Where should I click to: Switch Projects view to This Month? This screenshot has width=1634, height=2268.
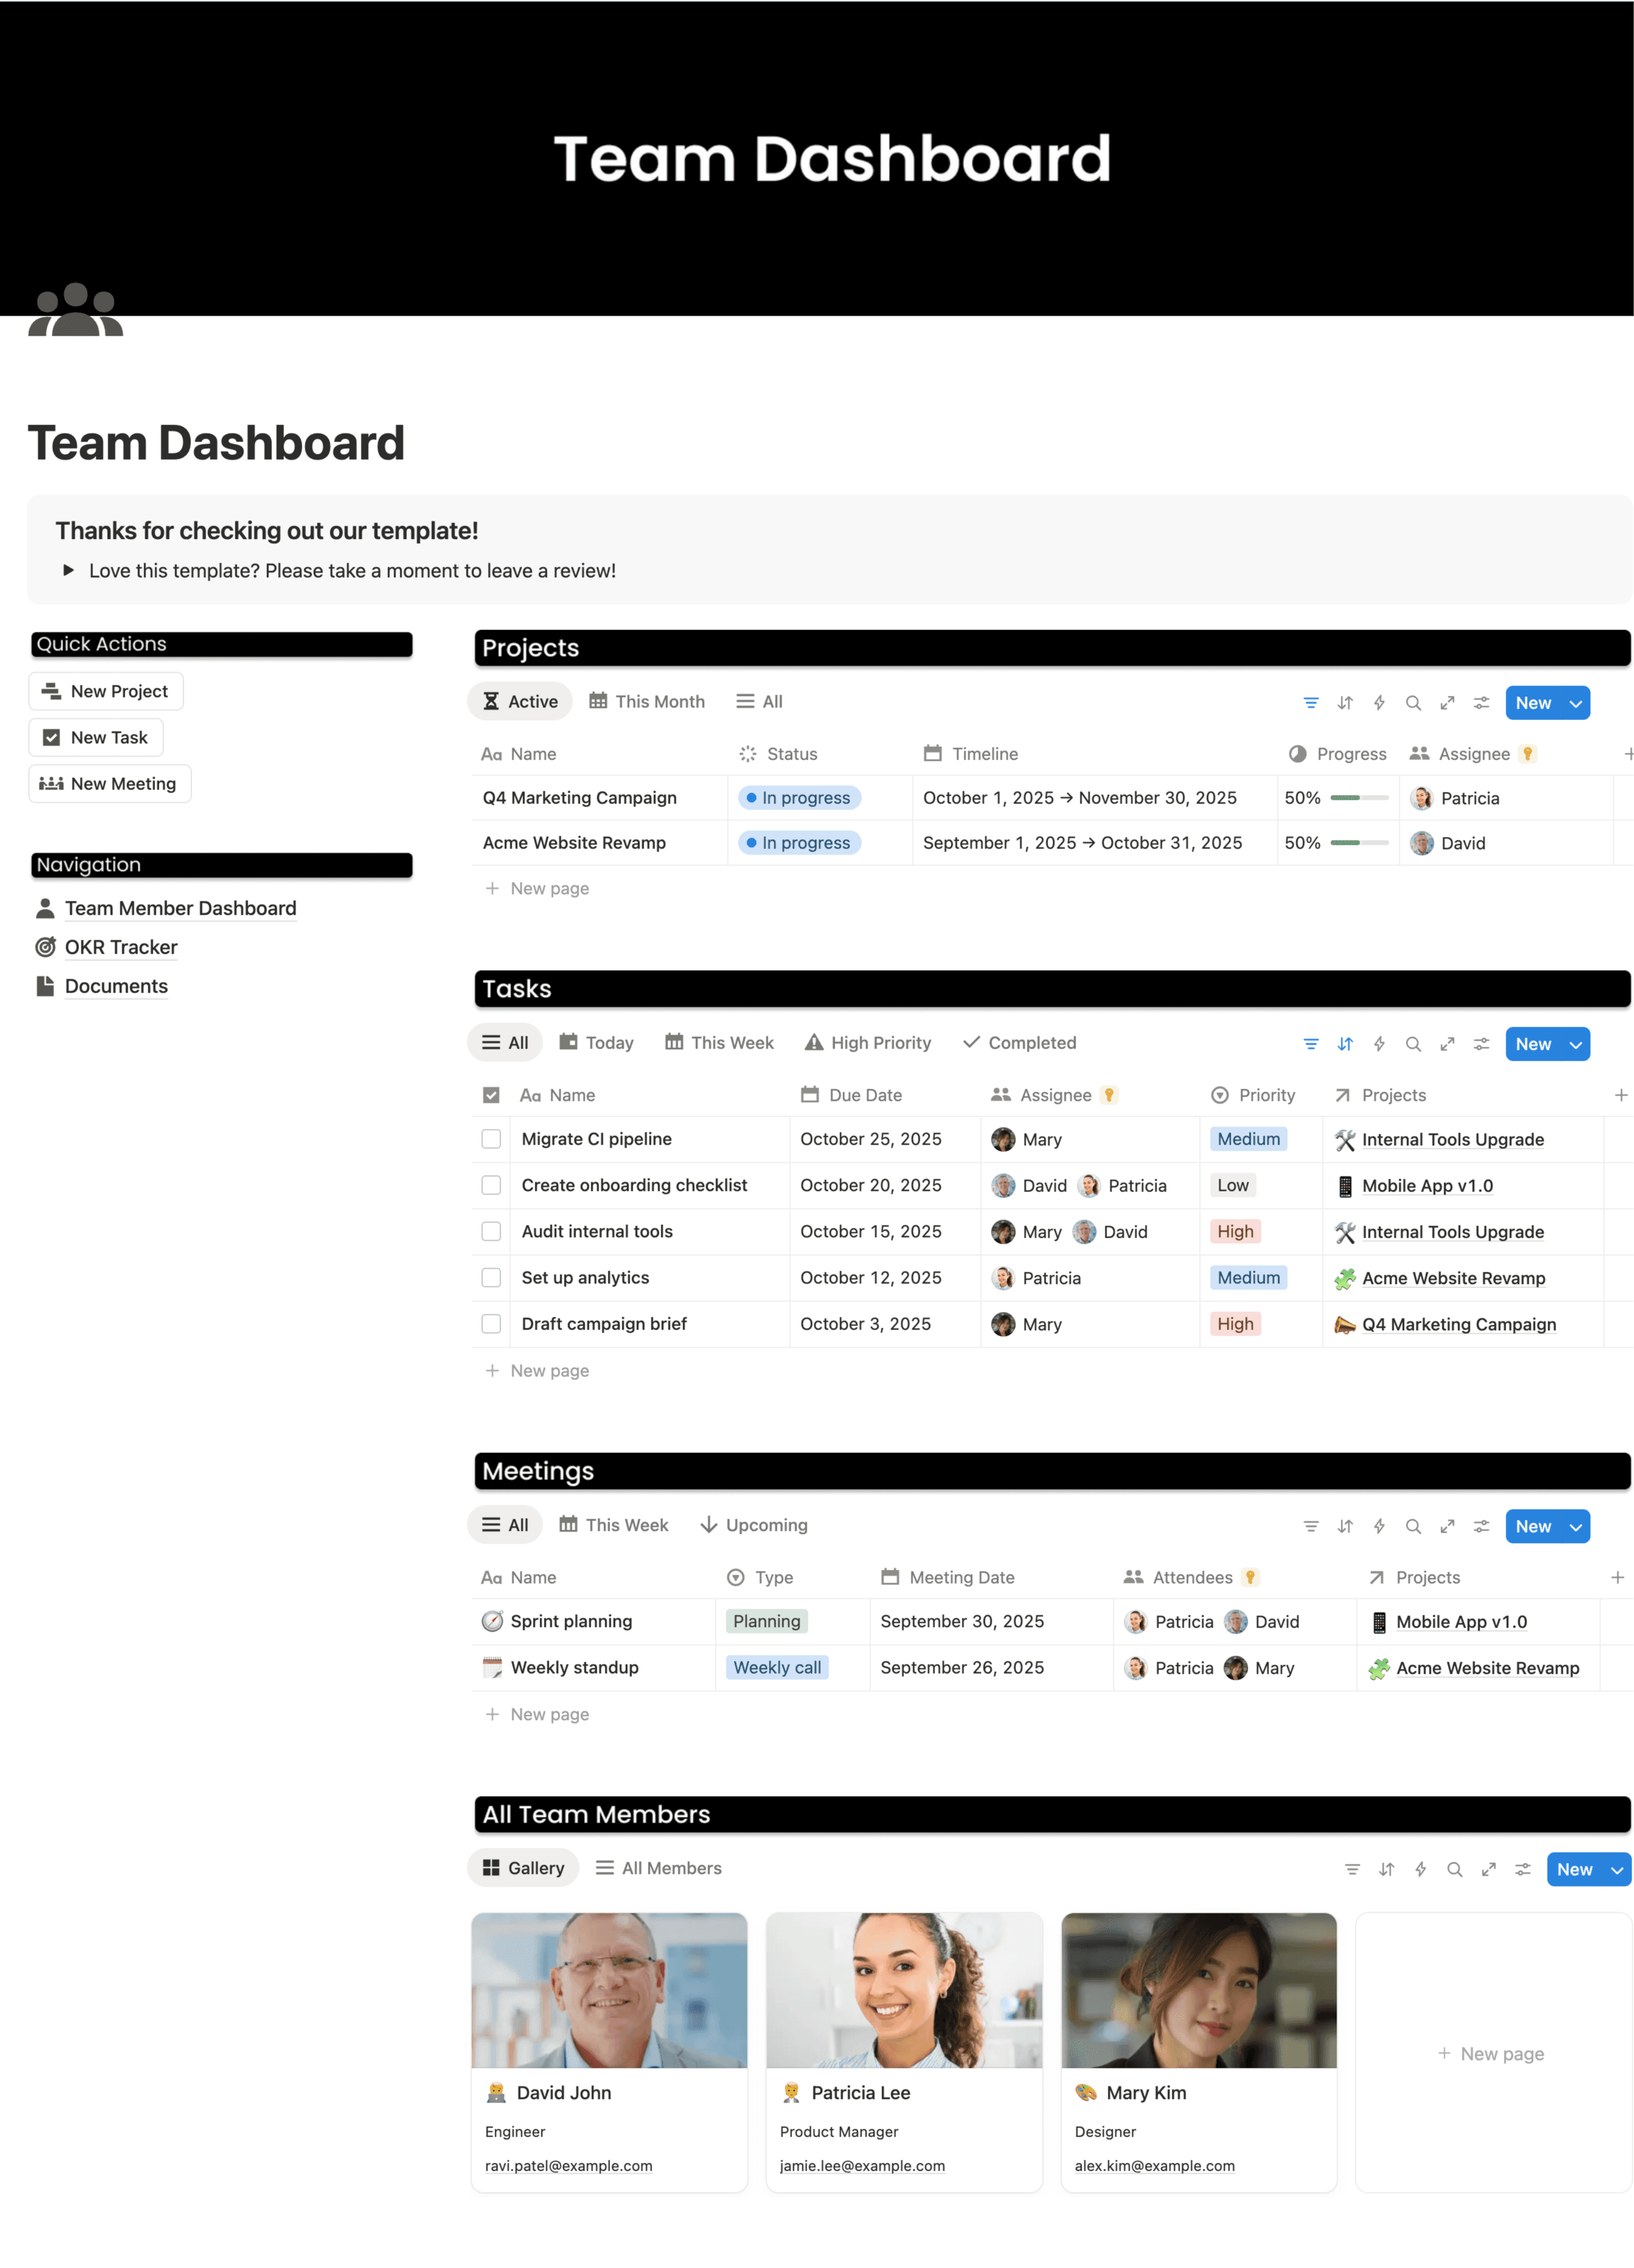click(646, 702)
